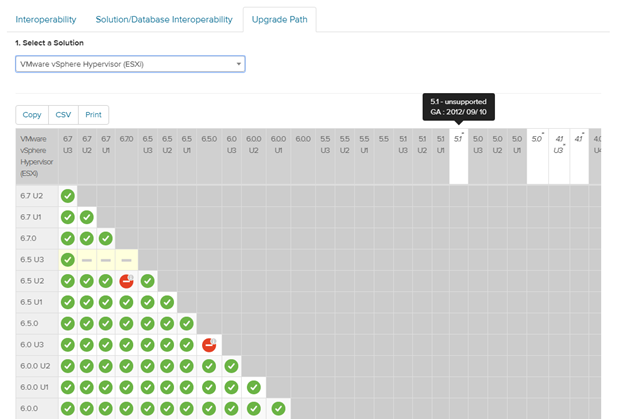The image size is (623, 419).
Task: Click 6.7 U1 row checkmark under 6.7 U3 column
Action: pos(68,217)
